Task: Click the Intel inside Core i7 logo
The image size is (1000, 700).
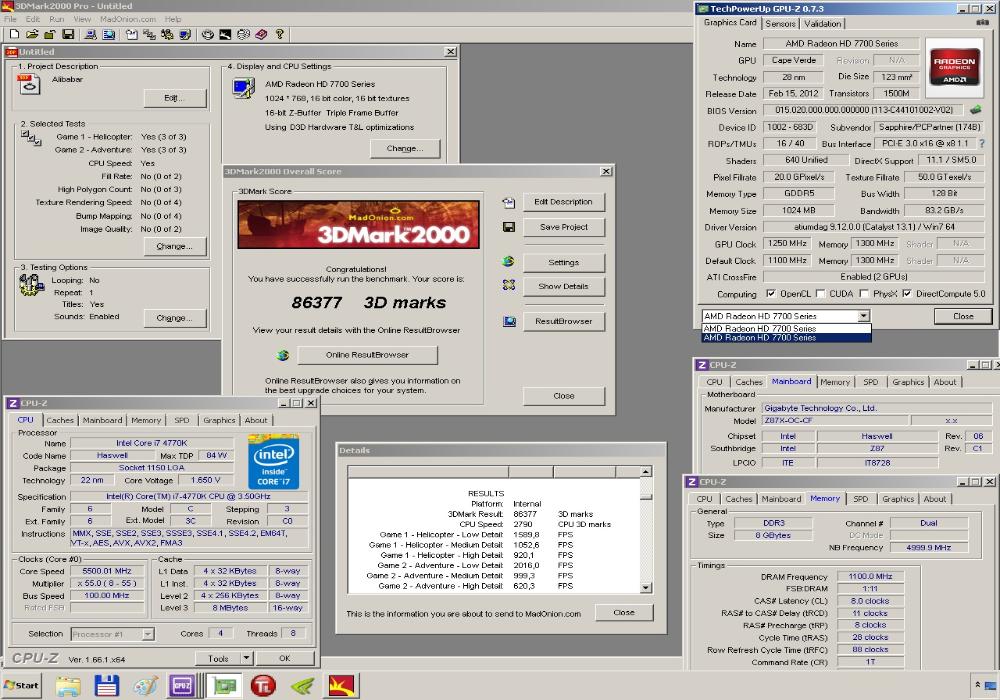Action: click(273, 462)
